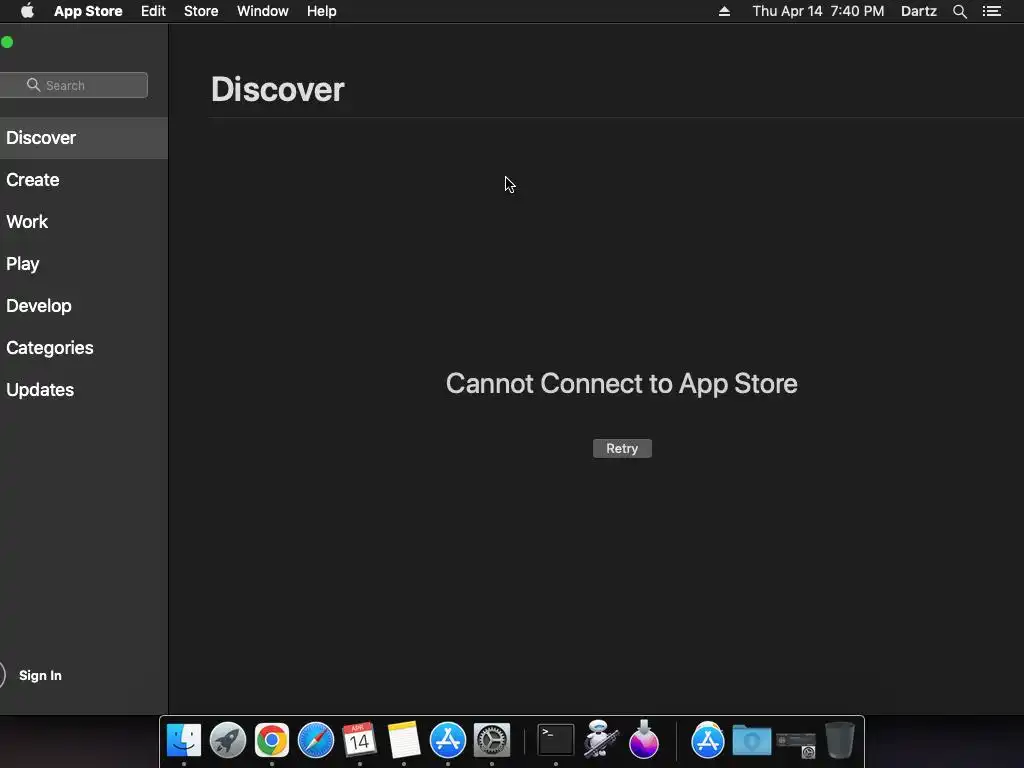
Task: Open the Apple menu
Action: (x=27, y=11)
